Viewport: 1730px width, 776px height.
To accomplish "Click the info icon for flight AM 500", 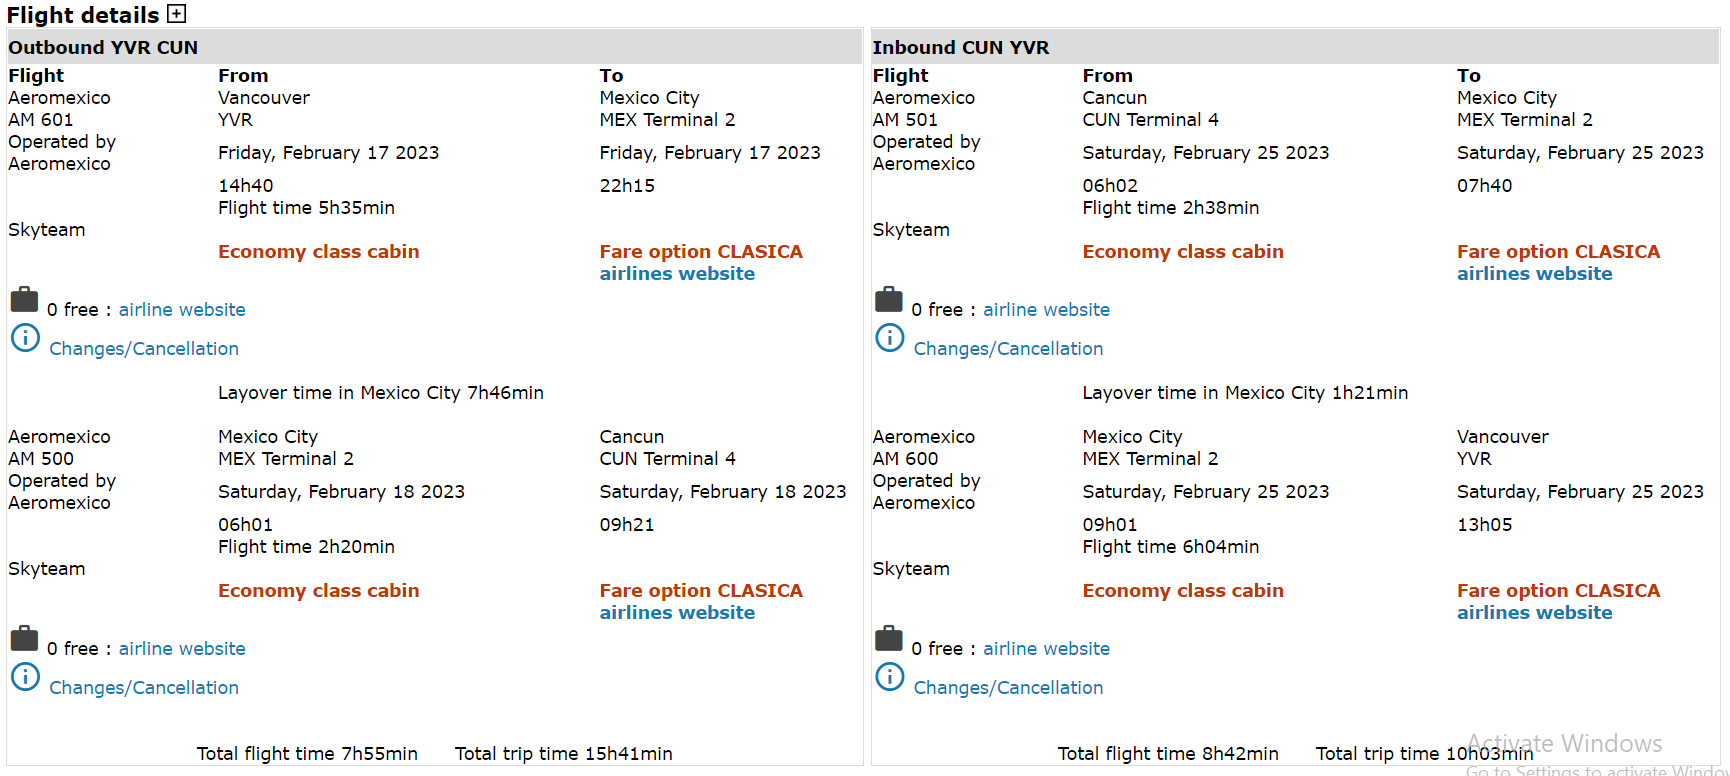I will [25, 677].
